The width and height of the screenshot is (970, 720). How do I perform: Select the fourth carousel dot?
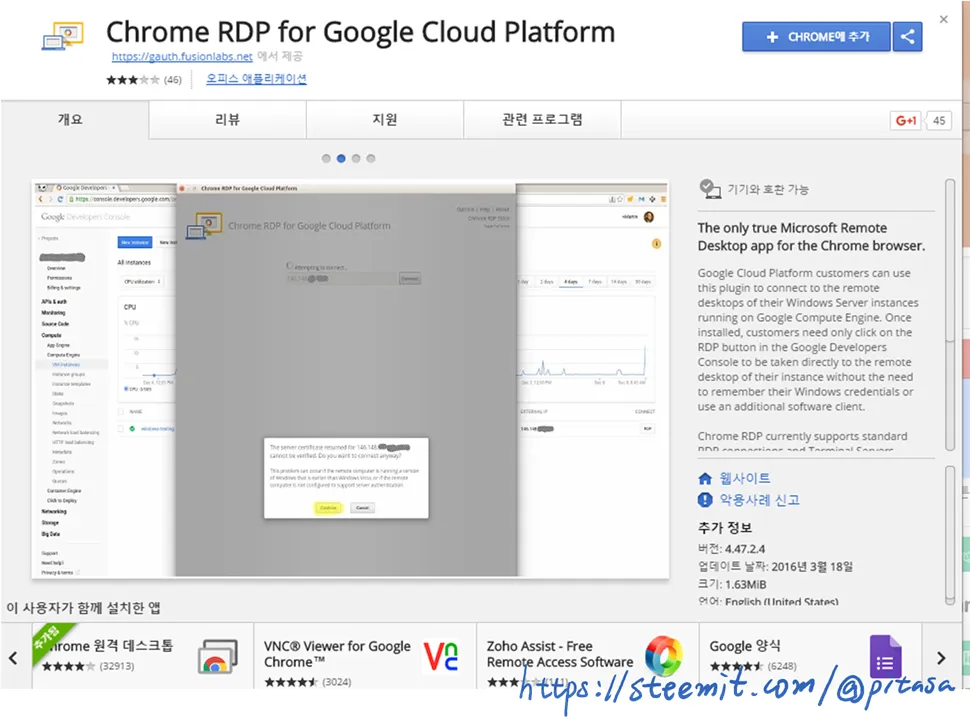tap(371, 158)
